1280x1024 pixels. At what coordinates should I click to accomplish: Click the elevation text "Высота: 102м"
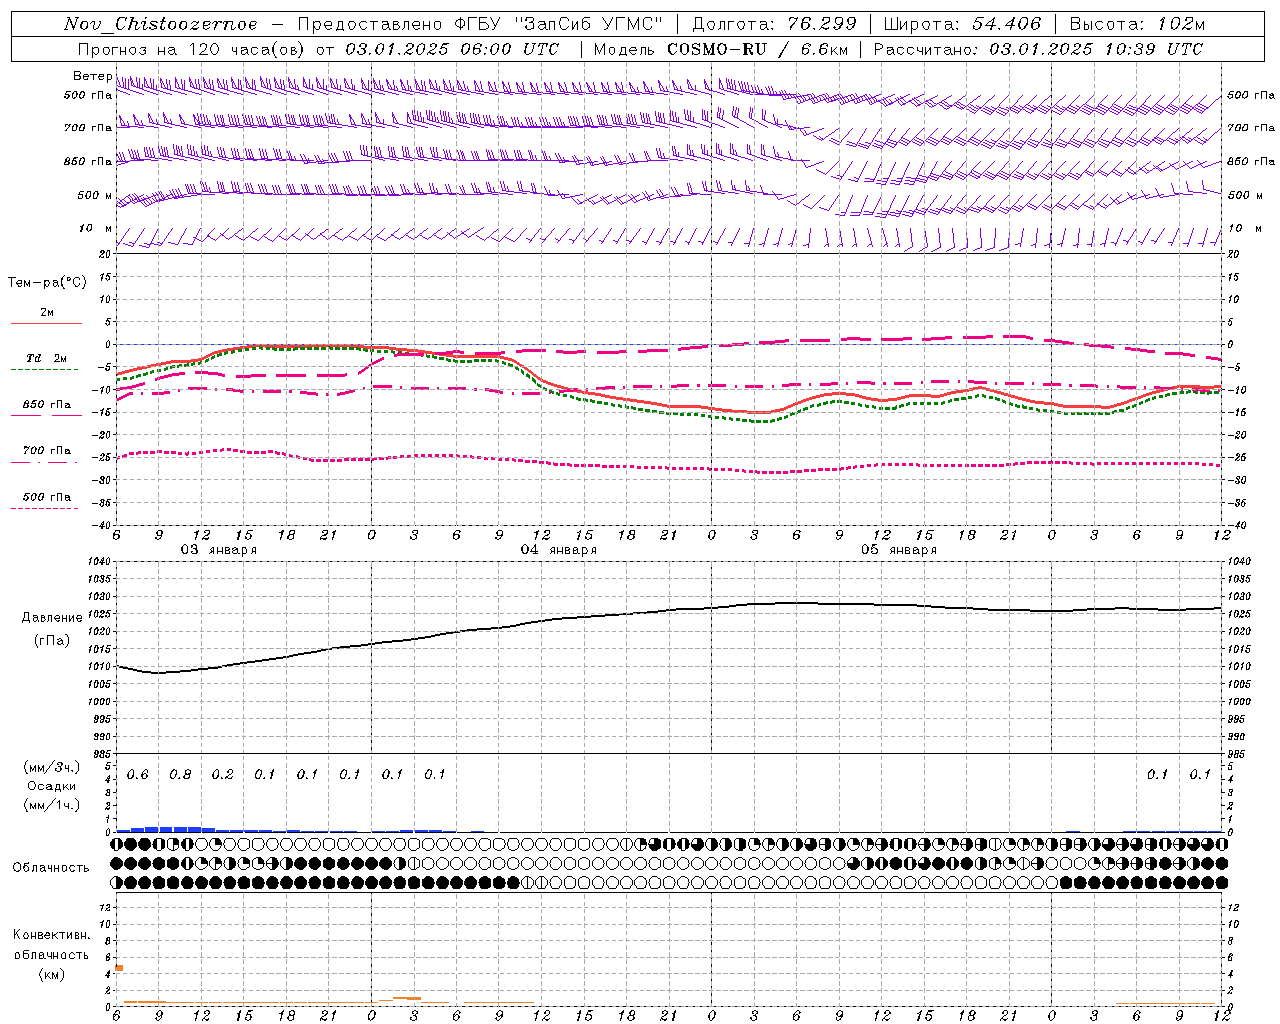1137,24
